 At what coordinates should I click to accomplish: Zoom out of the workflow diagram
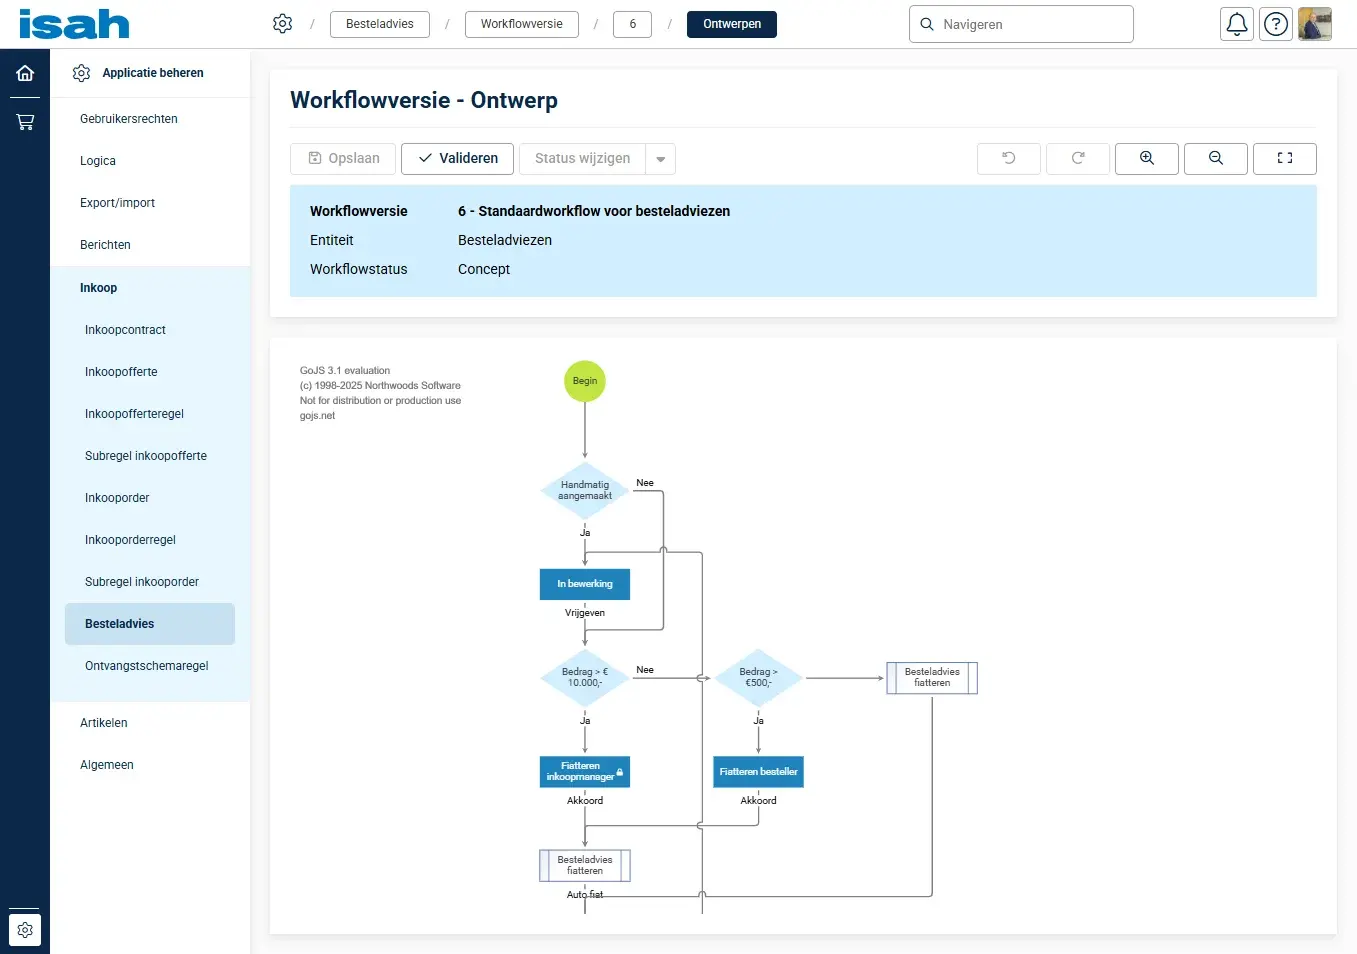[1215, 158]
